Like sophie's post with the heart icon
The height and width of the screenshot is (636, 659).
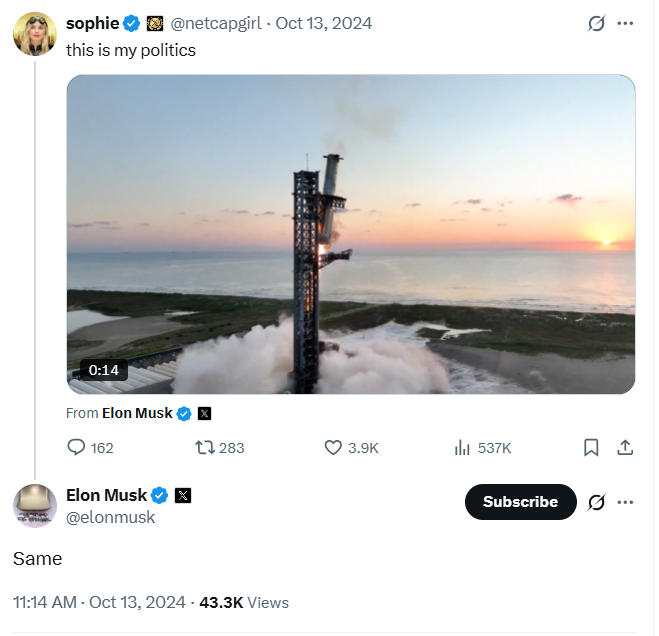(x=334, y=448)
